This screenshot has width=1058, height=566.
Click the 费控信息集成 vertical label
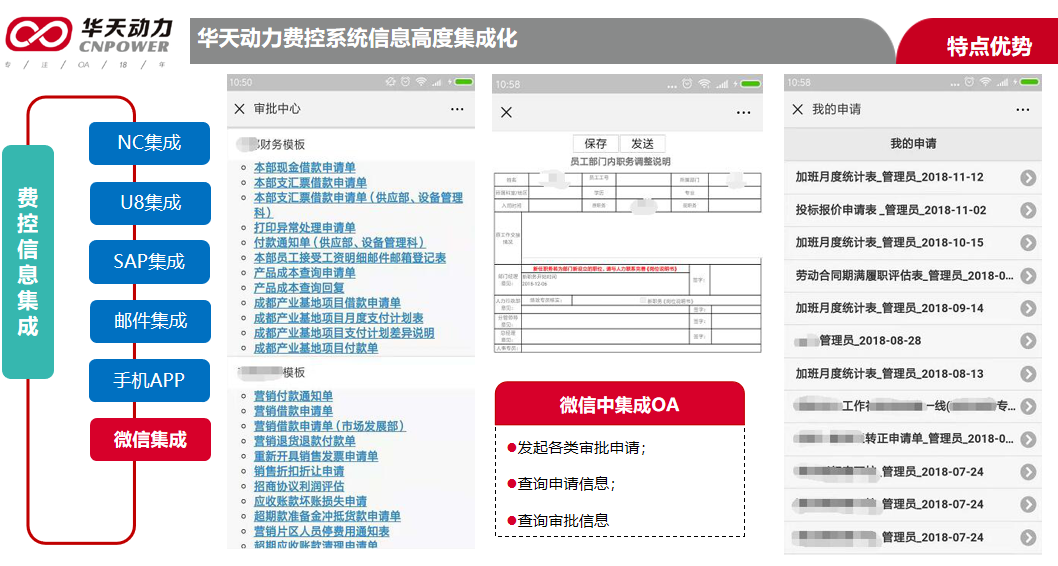pos(28,262)
